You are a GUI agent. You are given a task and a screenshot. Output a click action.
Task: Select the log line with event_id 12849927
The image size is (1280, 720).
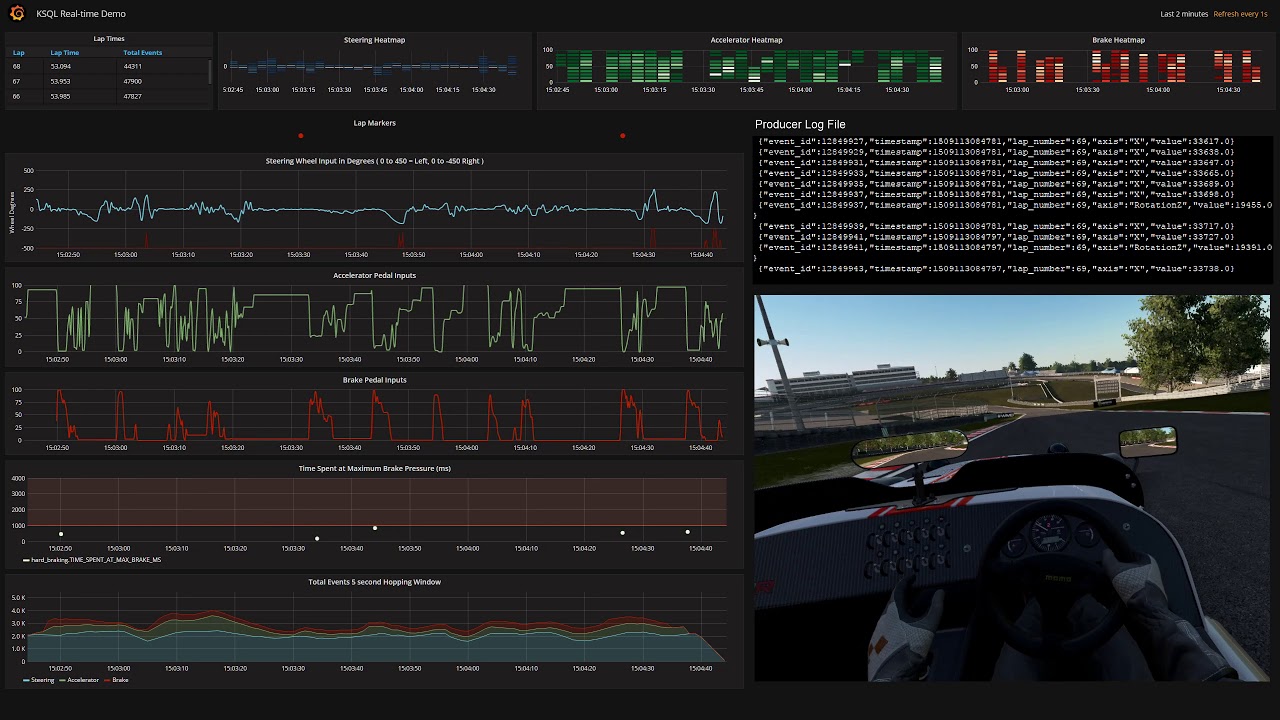pos(996,141)
